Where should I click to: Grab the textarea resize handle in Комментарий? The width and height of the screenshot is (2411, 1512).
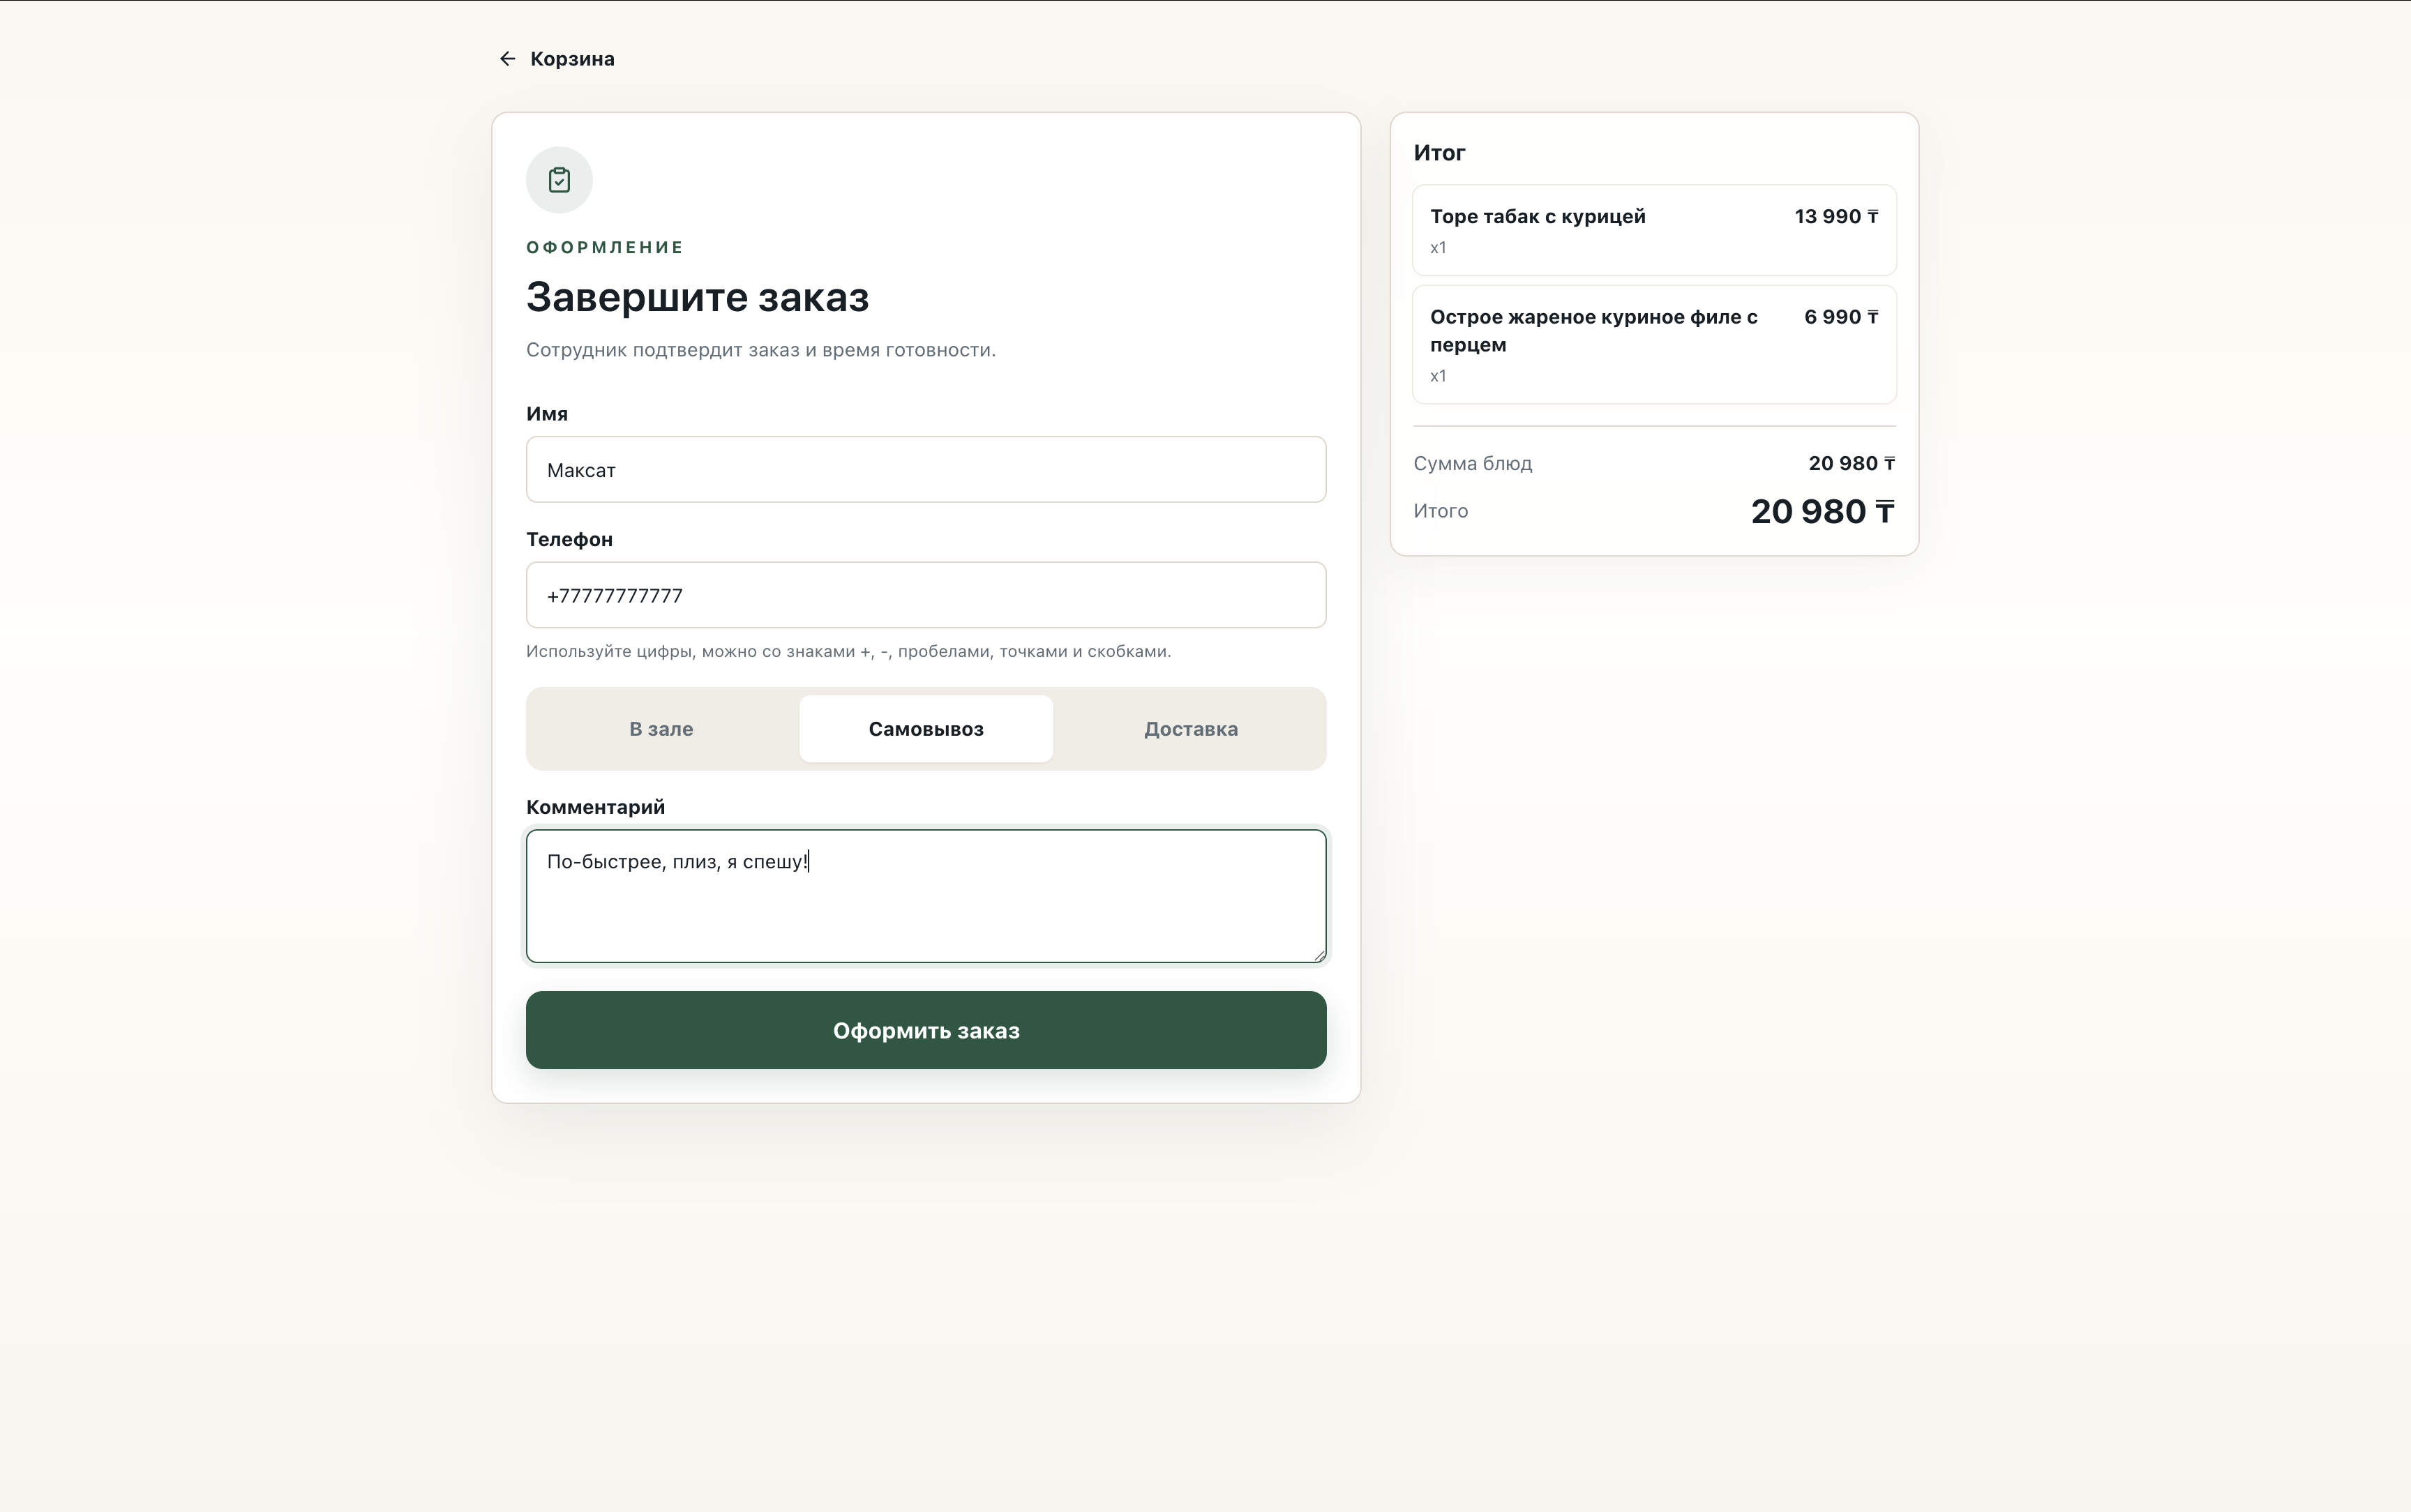[1319, 955]
